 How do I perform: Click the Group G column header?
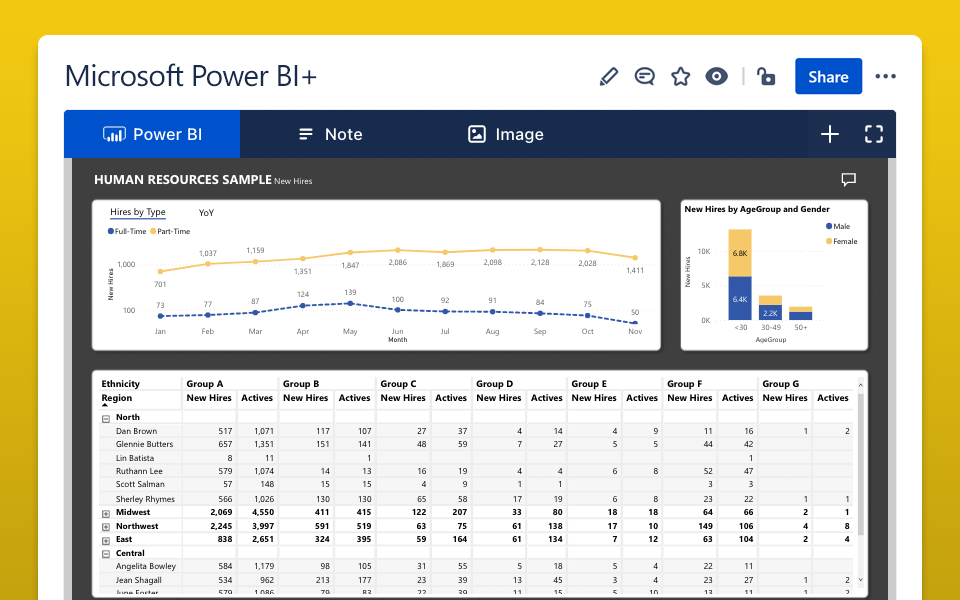[x=781, y=384]
